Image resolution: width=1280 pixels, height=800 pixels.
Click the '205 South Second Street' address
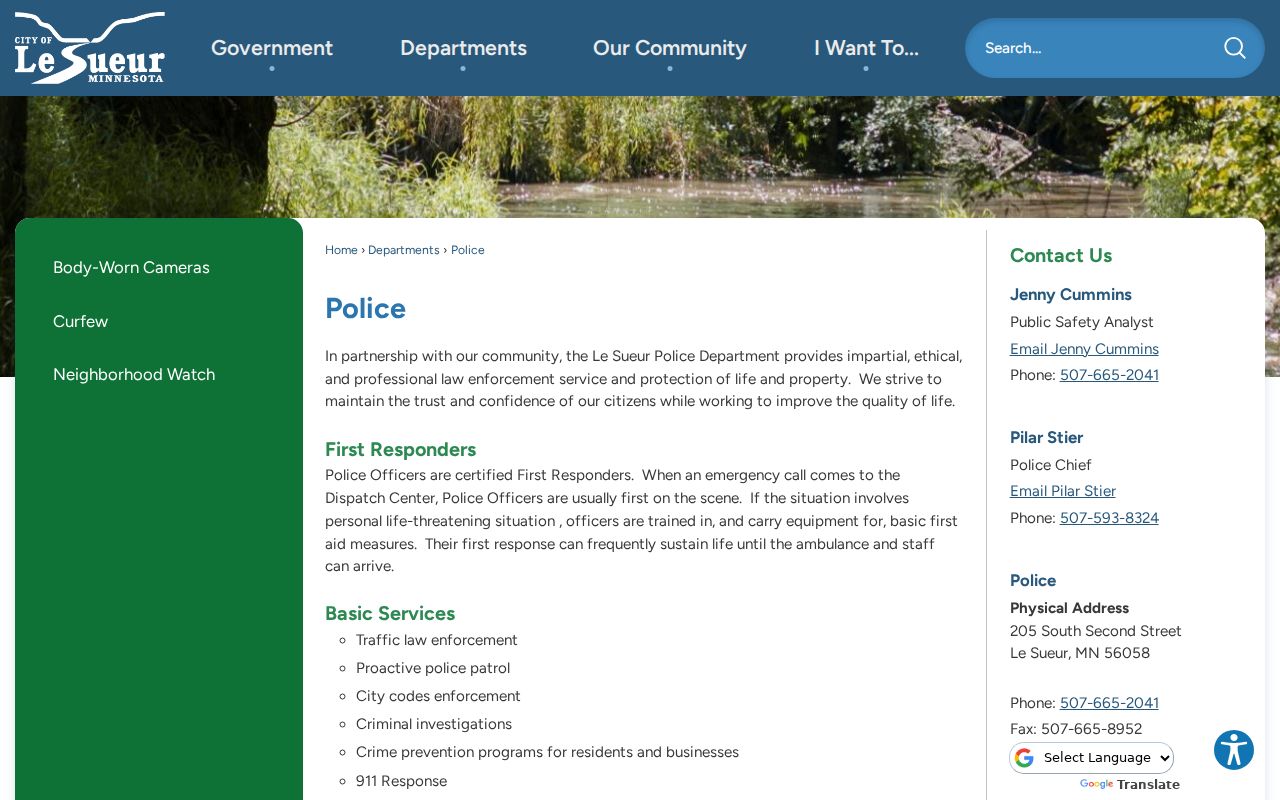[1096, 631]
